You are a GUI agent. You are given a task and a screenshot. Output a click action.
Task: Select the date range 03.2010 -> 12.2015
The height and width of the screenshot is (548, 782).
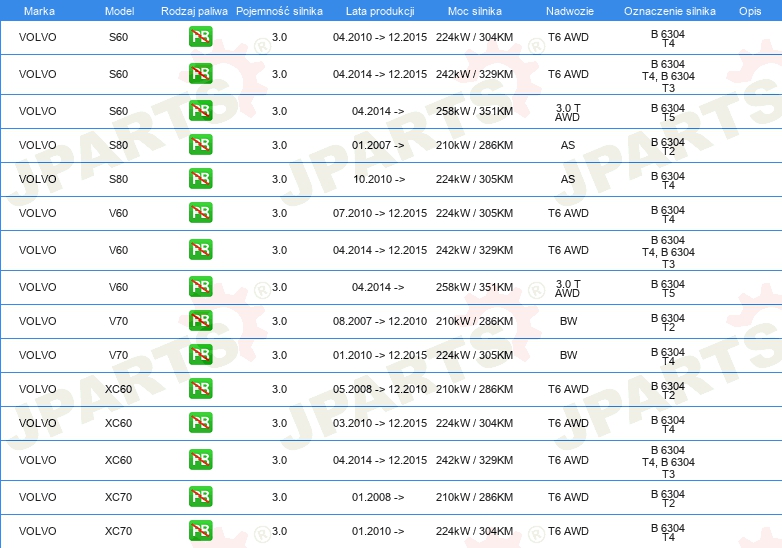point(380,423)
